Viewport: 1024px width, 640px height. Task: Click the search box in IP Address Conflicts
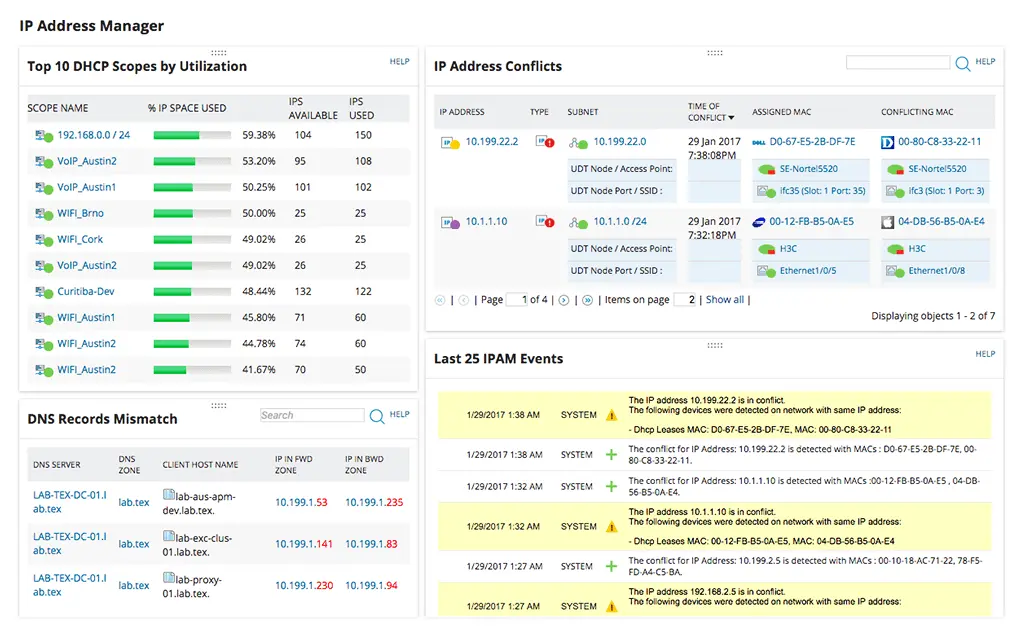tap(897, 62)
